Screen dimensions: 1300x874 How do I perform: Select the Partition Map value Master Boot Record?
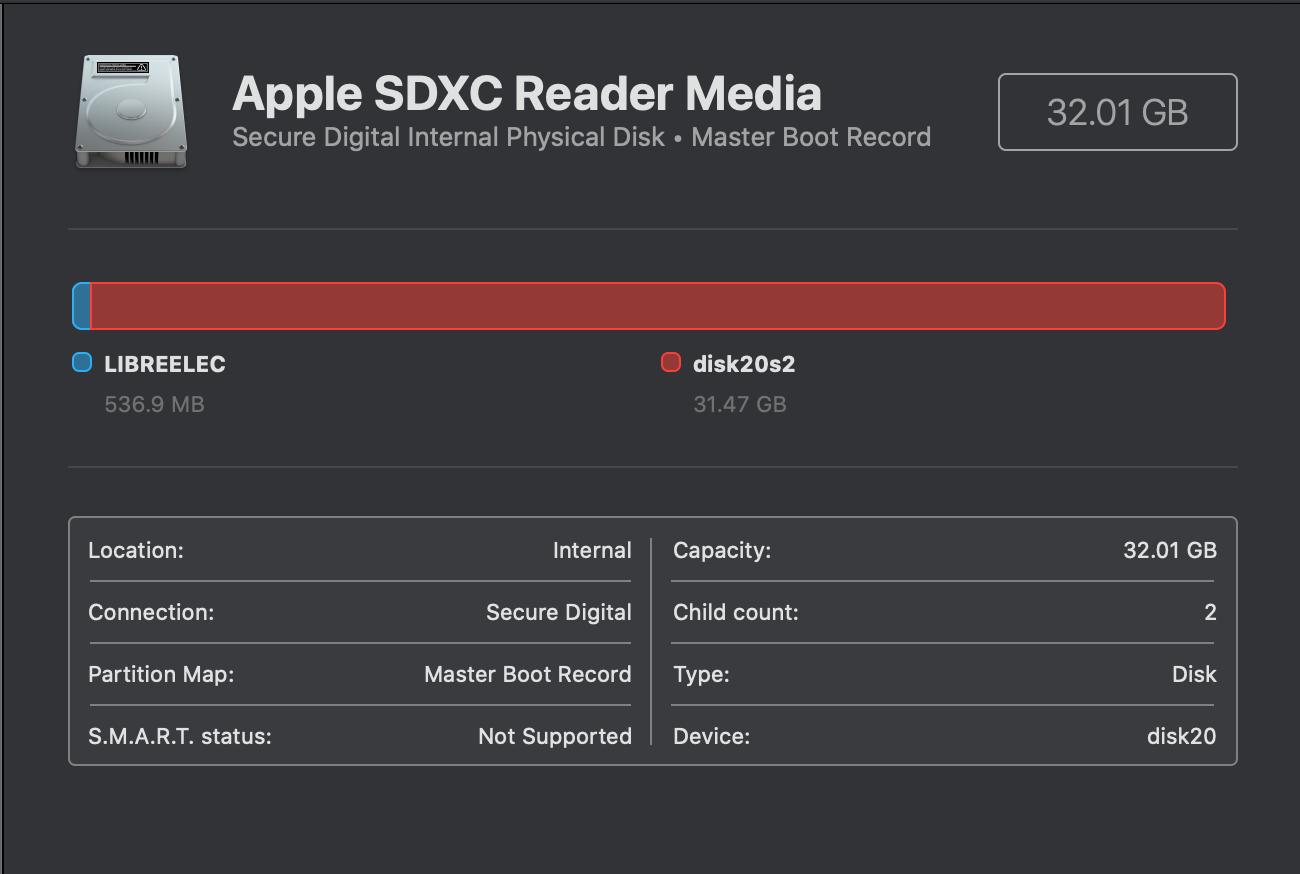527,674
